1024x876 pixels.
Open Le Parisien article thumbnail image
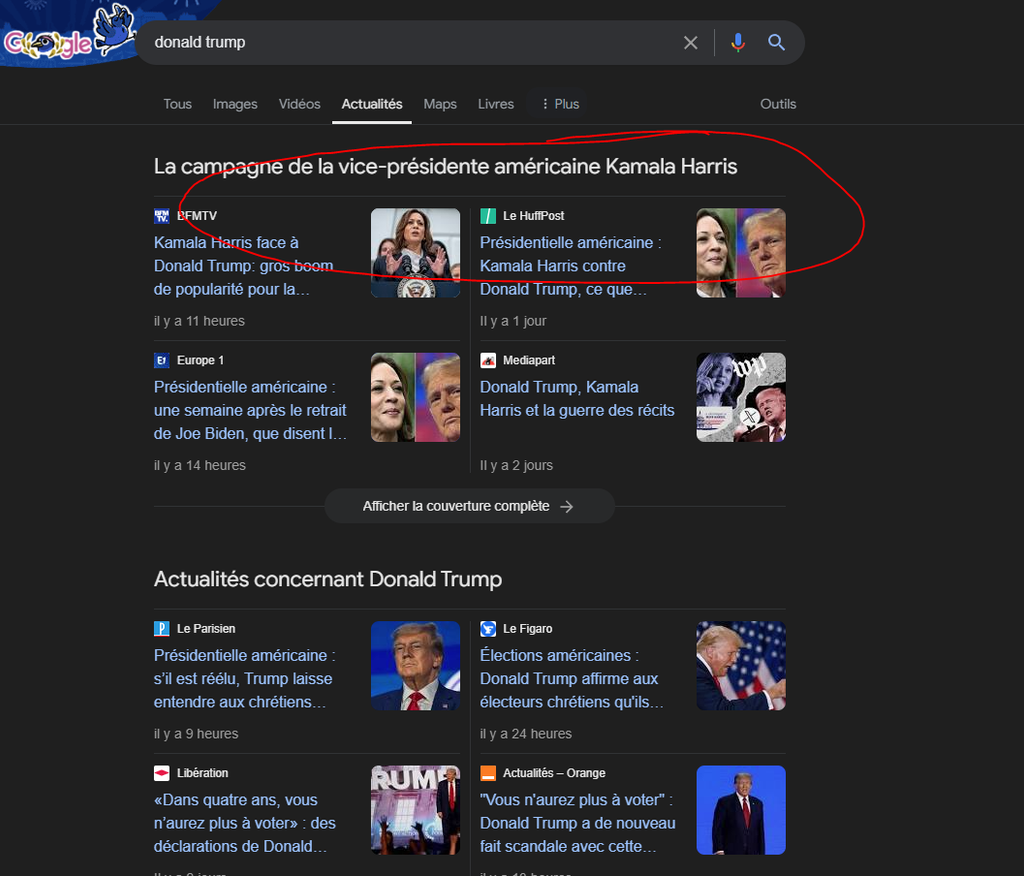click(415, 666)
